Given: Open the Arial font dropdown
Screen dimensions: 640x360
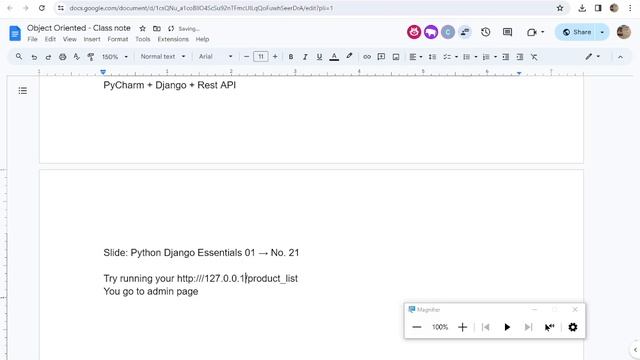Looking at the screenshot, I should (216, 57).
